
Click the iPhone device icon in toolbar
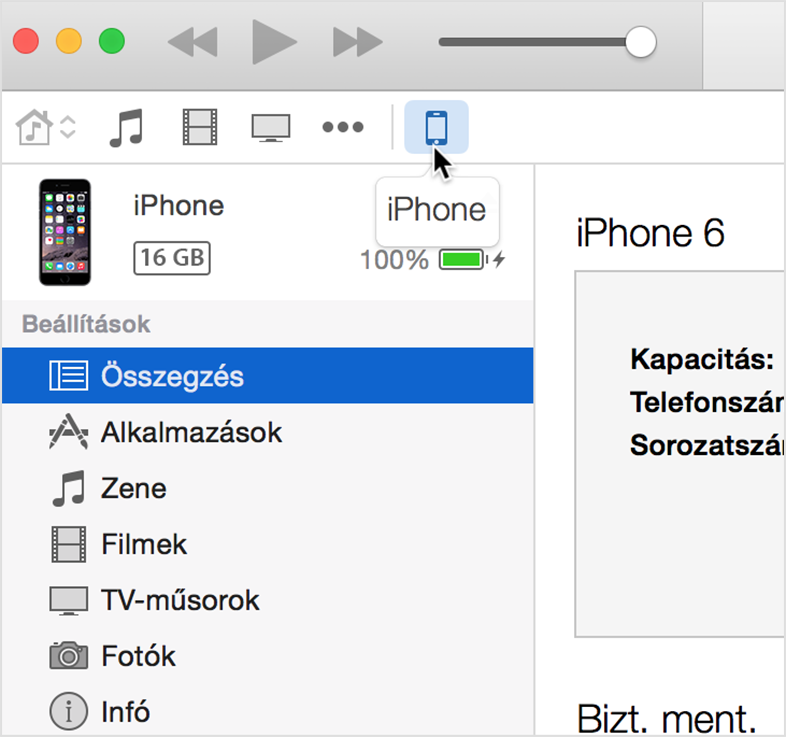(x=436, y=128)
